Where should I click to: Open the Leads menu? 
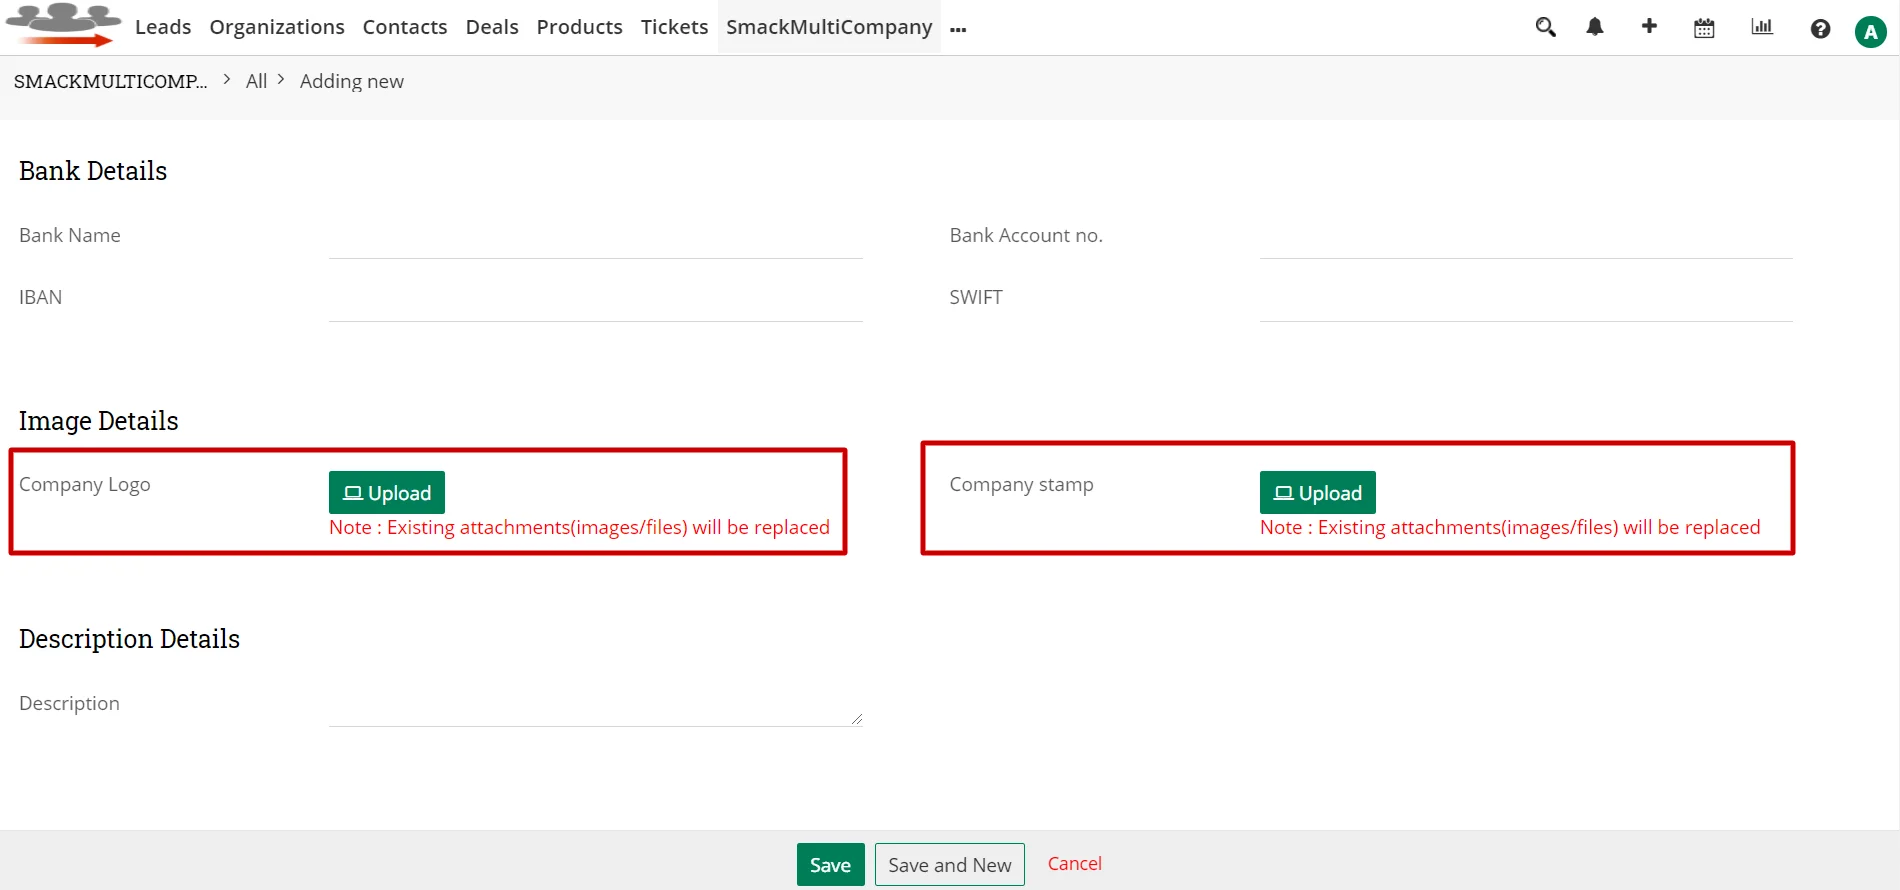pyautogui.click(x=163, y=27)
